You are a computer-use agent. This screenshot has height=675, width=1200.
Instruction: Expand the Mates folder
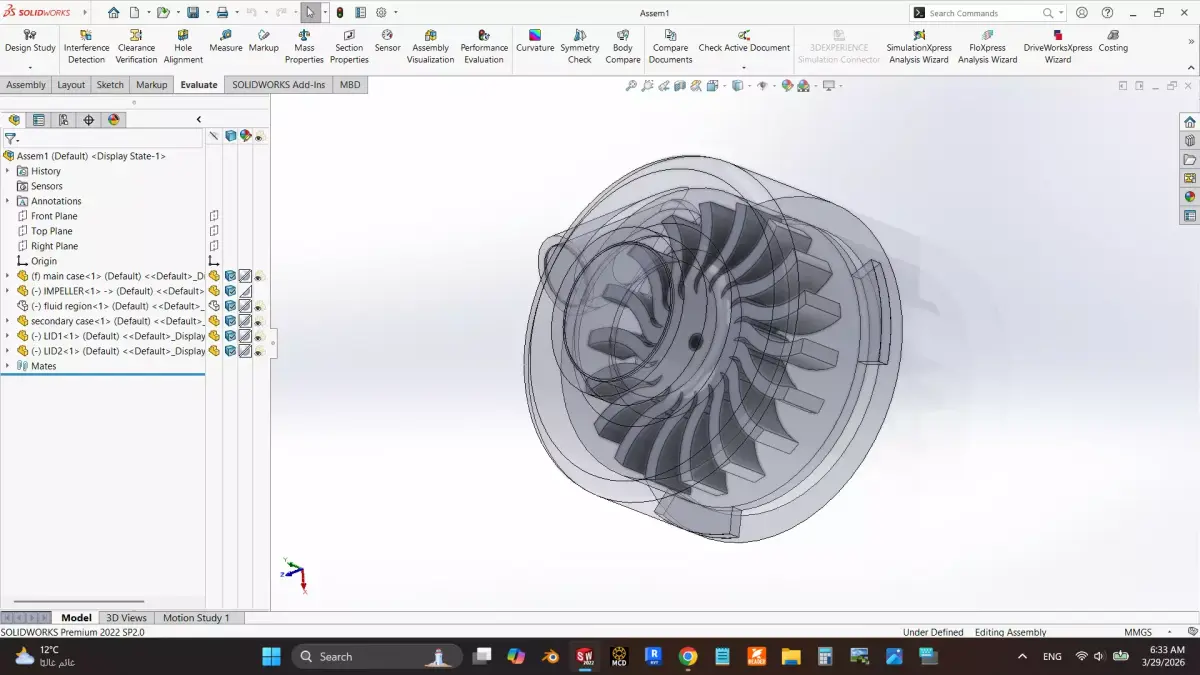pos(7,366)
